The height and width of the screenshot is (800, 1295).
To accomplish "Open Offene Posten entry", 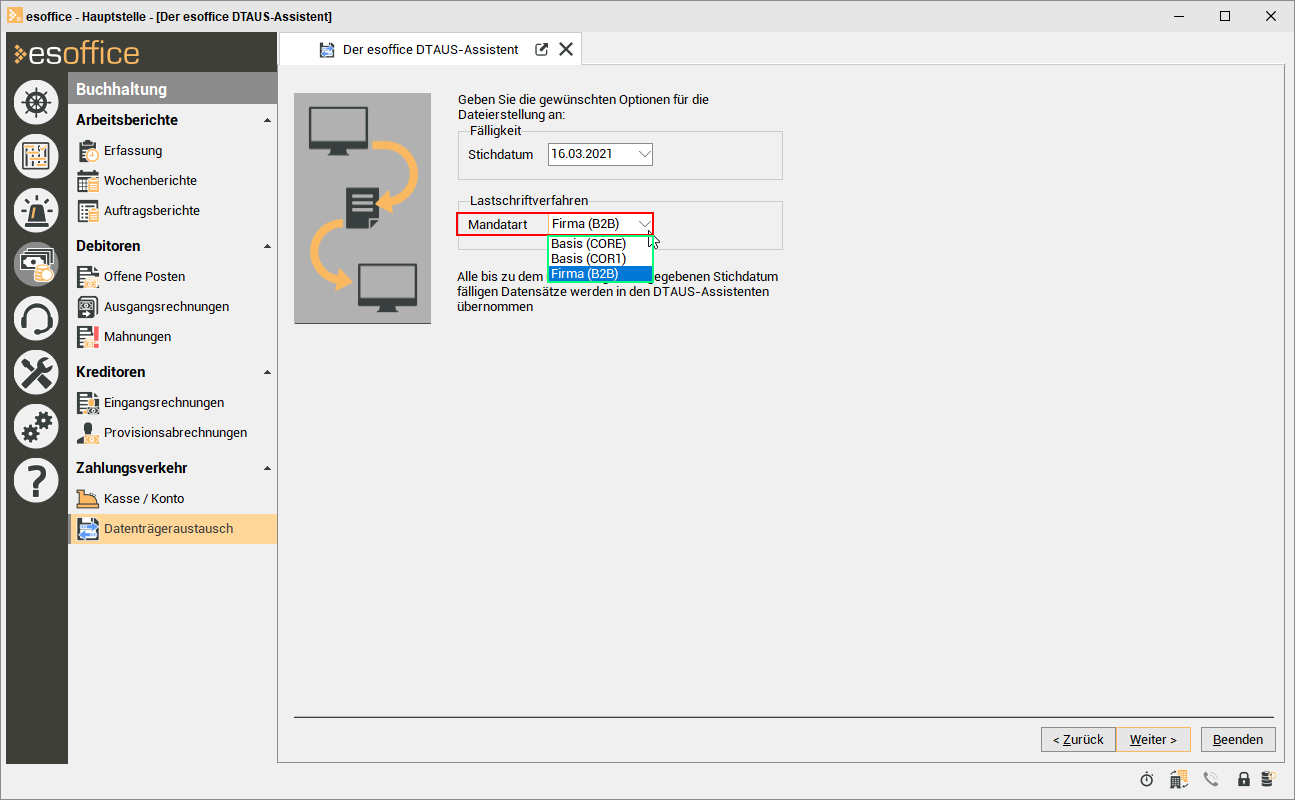I will (x=144, y=277).
